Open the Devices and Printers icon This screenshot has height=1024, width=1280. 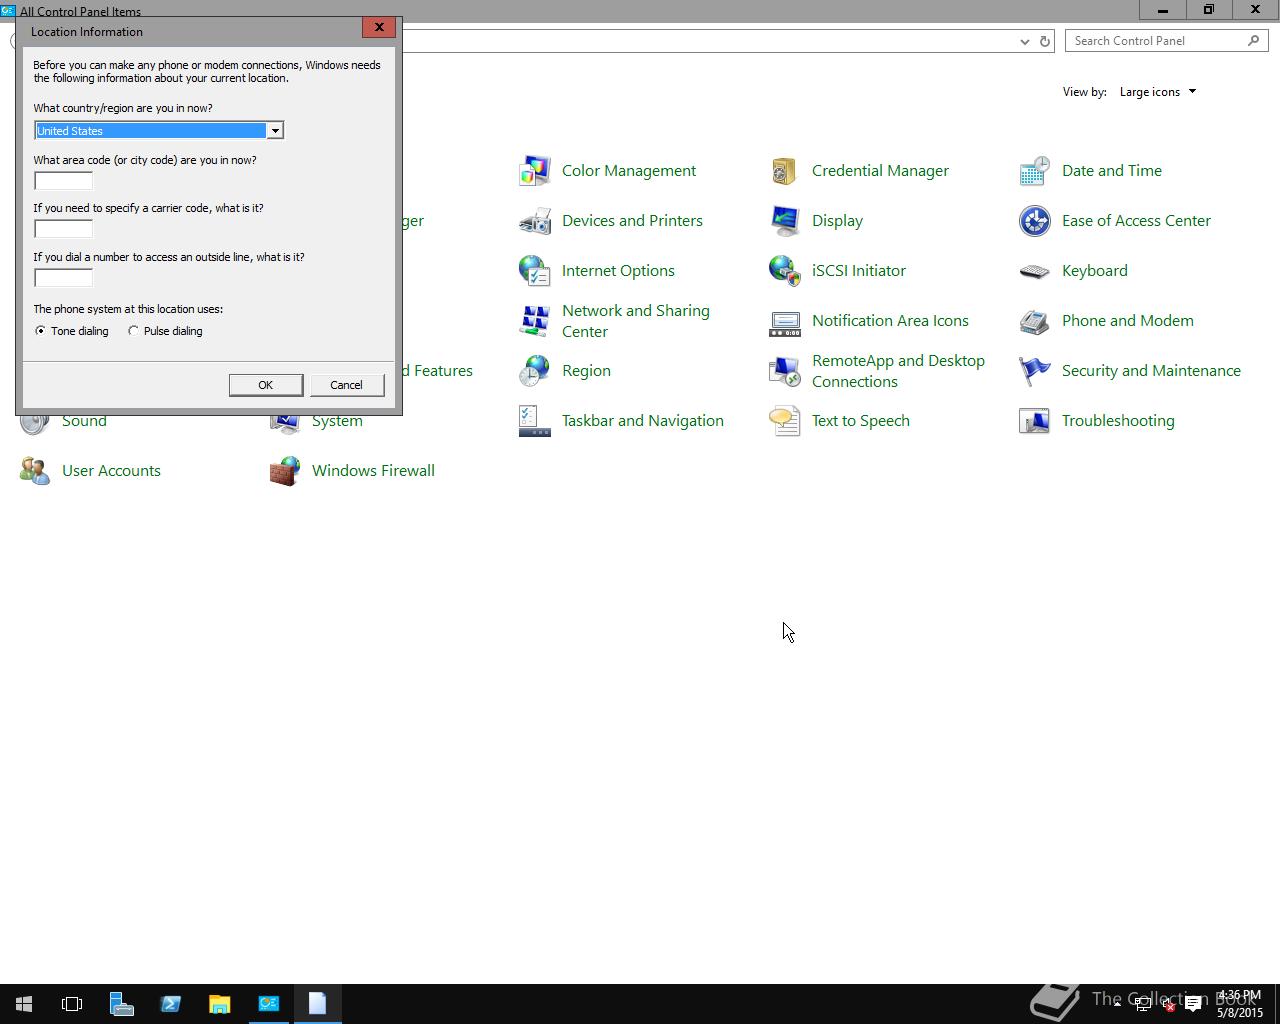pos(535,221)
